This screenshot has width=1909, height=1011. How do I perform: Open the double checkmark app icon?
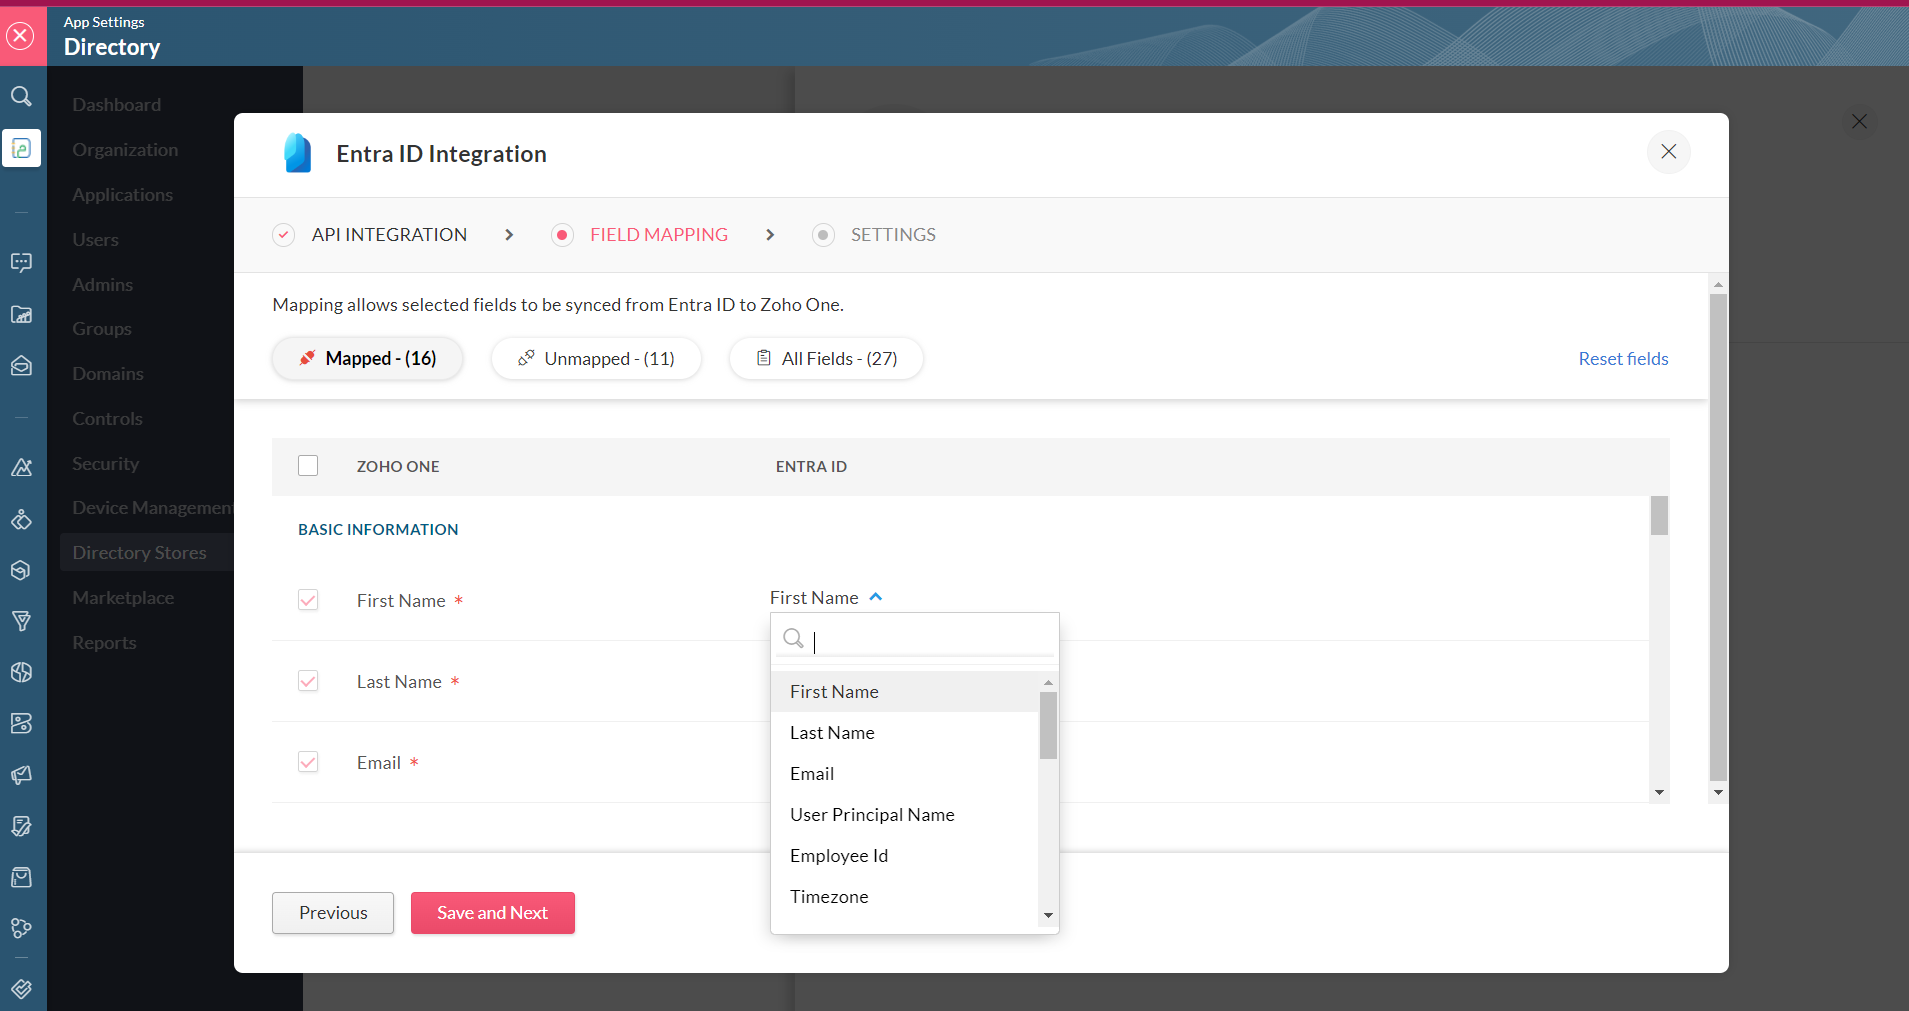tap(21, 989)
